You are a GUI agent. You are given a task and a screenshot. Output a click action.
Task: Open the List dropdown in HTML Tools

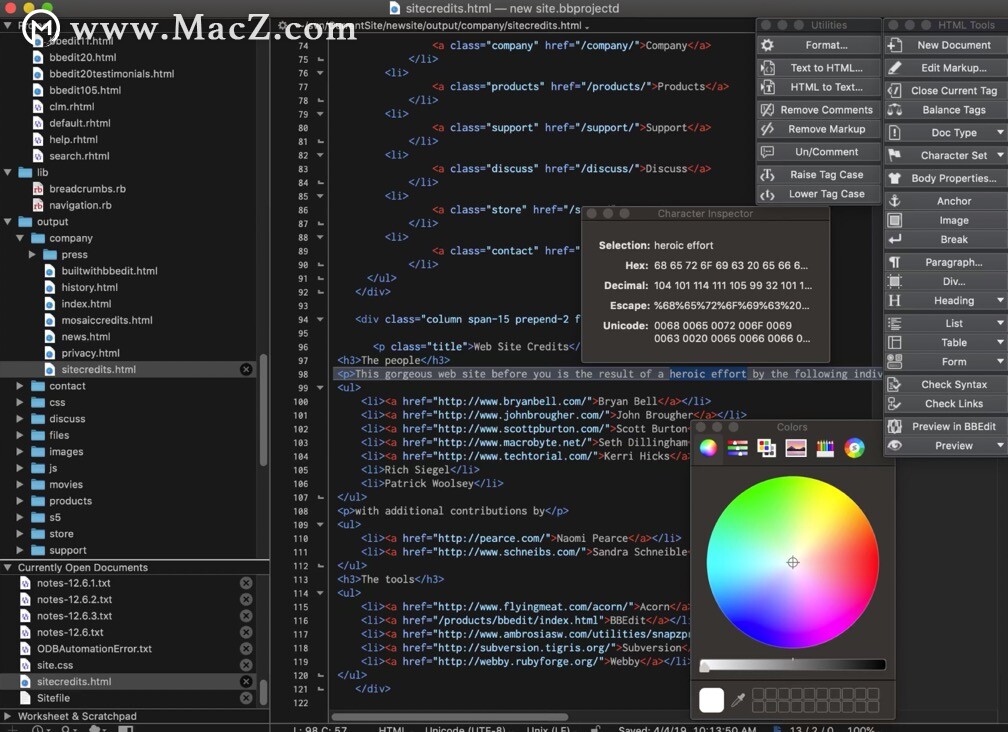point(946,323)
